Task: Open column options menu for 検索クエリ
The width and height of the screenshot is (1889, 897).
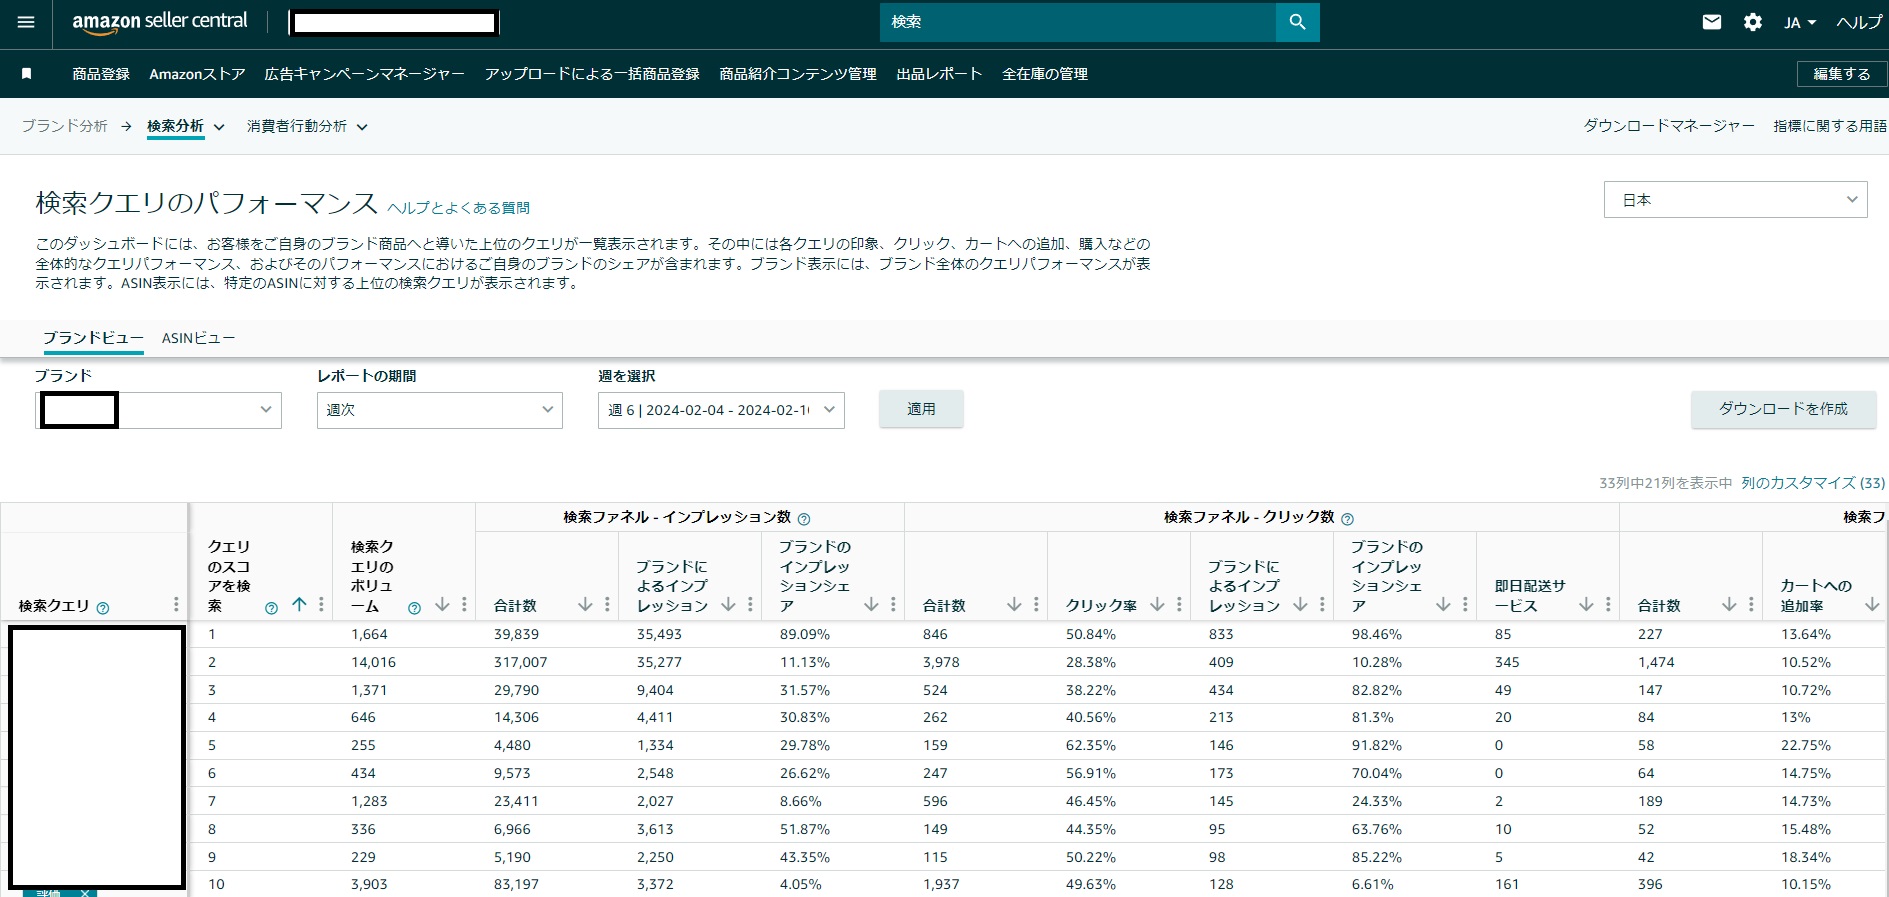Action: pos(176,605)
